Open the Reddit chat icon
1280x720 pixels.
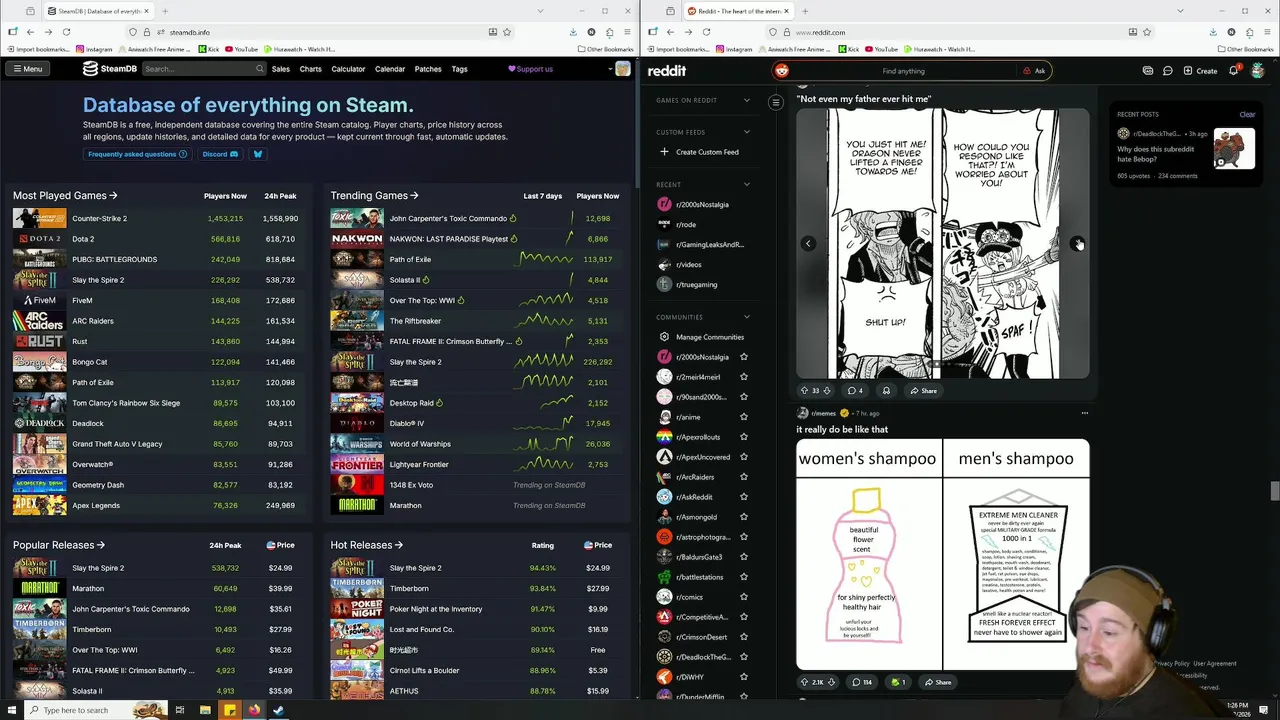coord(1167,71)
